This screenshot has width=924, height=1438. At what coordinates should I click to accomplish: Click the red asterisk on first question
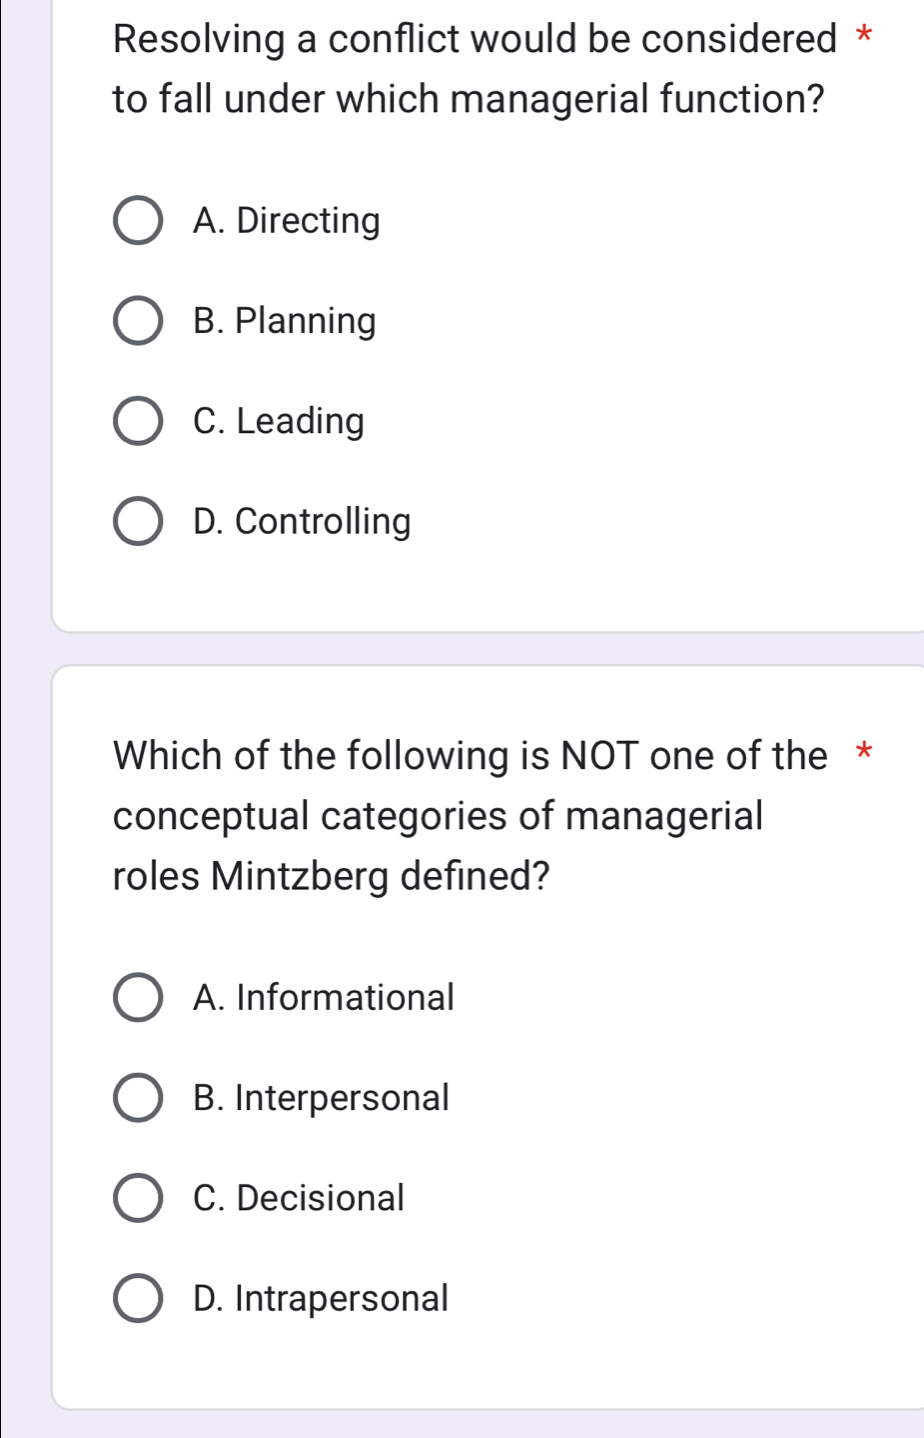tap(866, 34)
